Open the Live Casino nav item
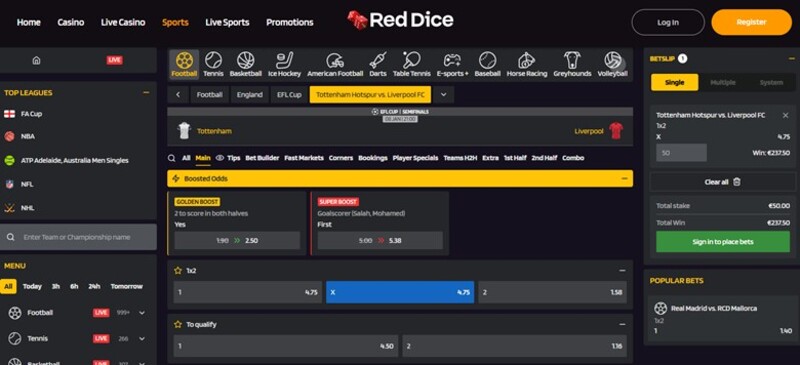The width and height of the screenshot is (800, 365). (123, 22)
